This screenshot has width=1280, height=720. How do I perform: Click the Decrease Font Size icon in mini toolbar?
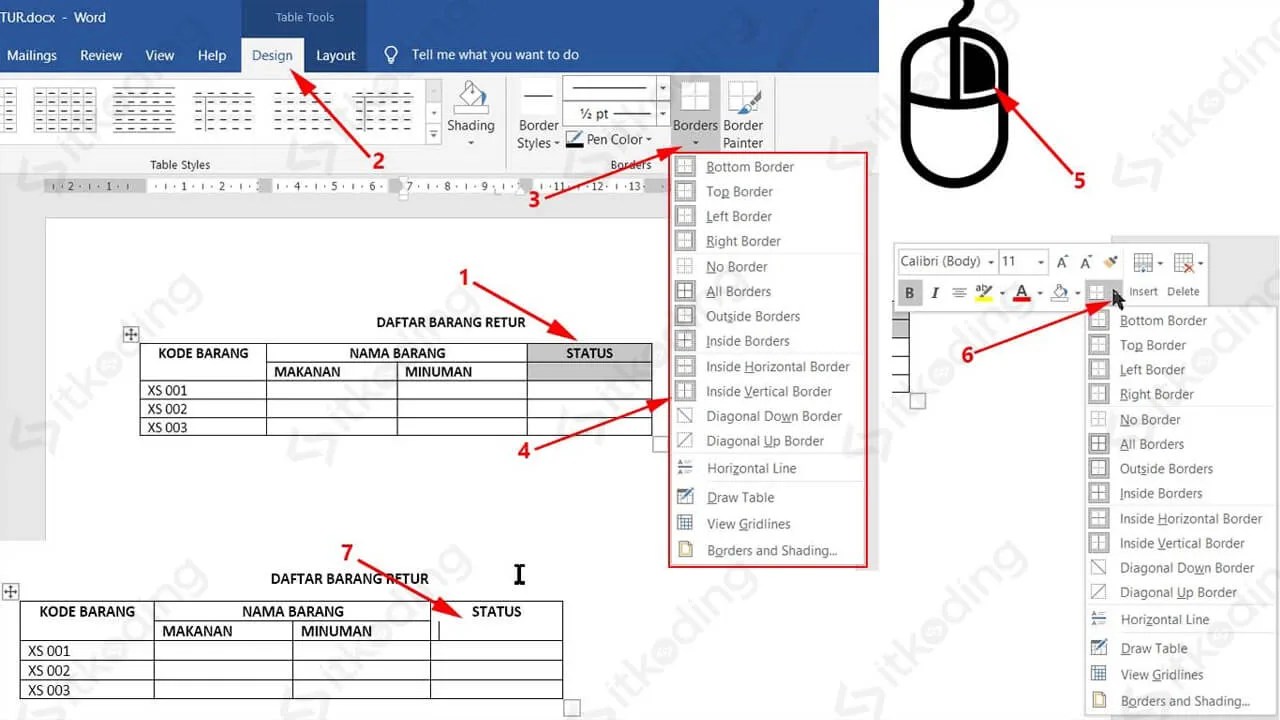click(1086, 262)
